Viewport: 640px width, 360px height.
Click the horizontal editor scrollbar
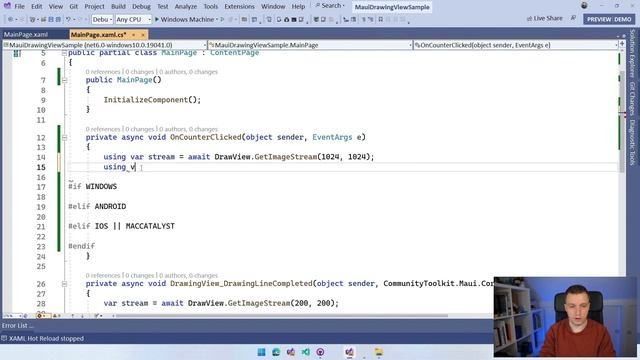click(282, 316)
